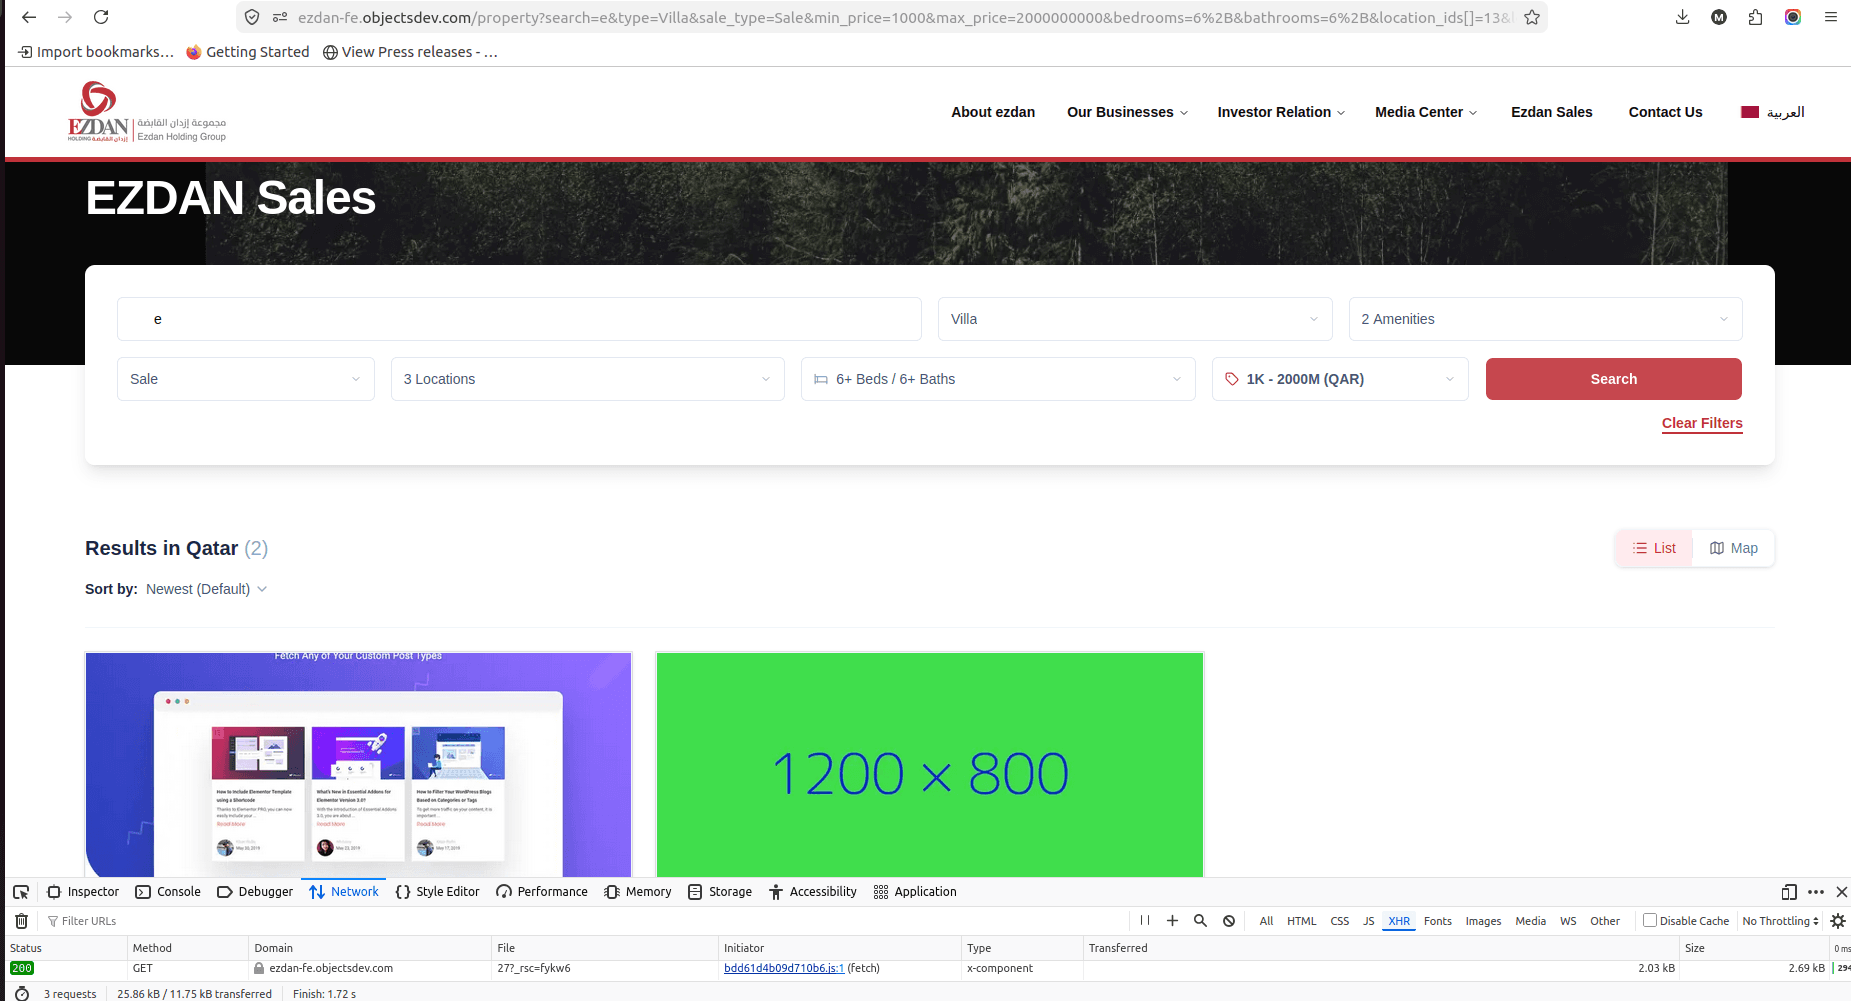The width and height of the screenshot is (1851, 1001).
Task: Switch results to List view
Action: tap(1654, 548)
